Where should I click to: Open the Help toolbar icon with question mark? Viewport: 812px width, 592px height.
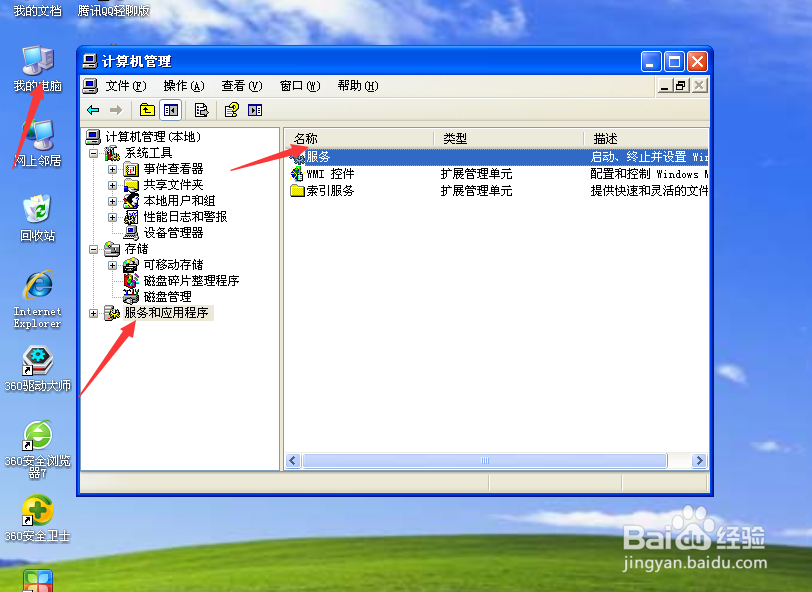pyautogui.click(x=231, y=110)
